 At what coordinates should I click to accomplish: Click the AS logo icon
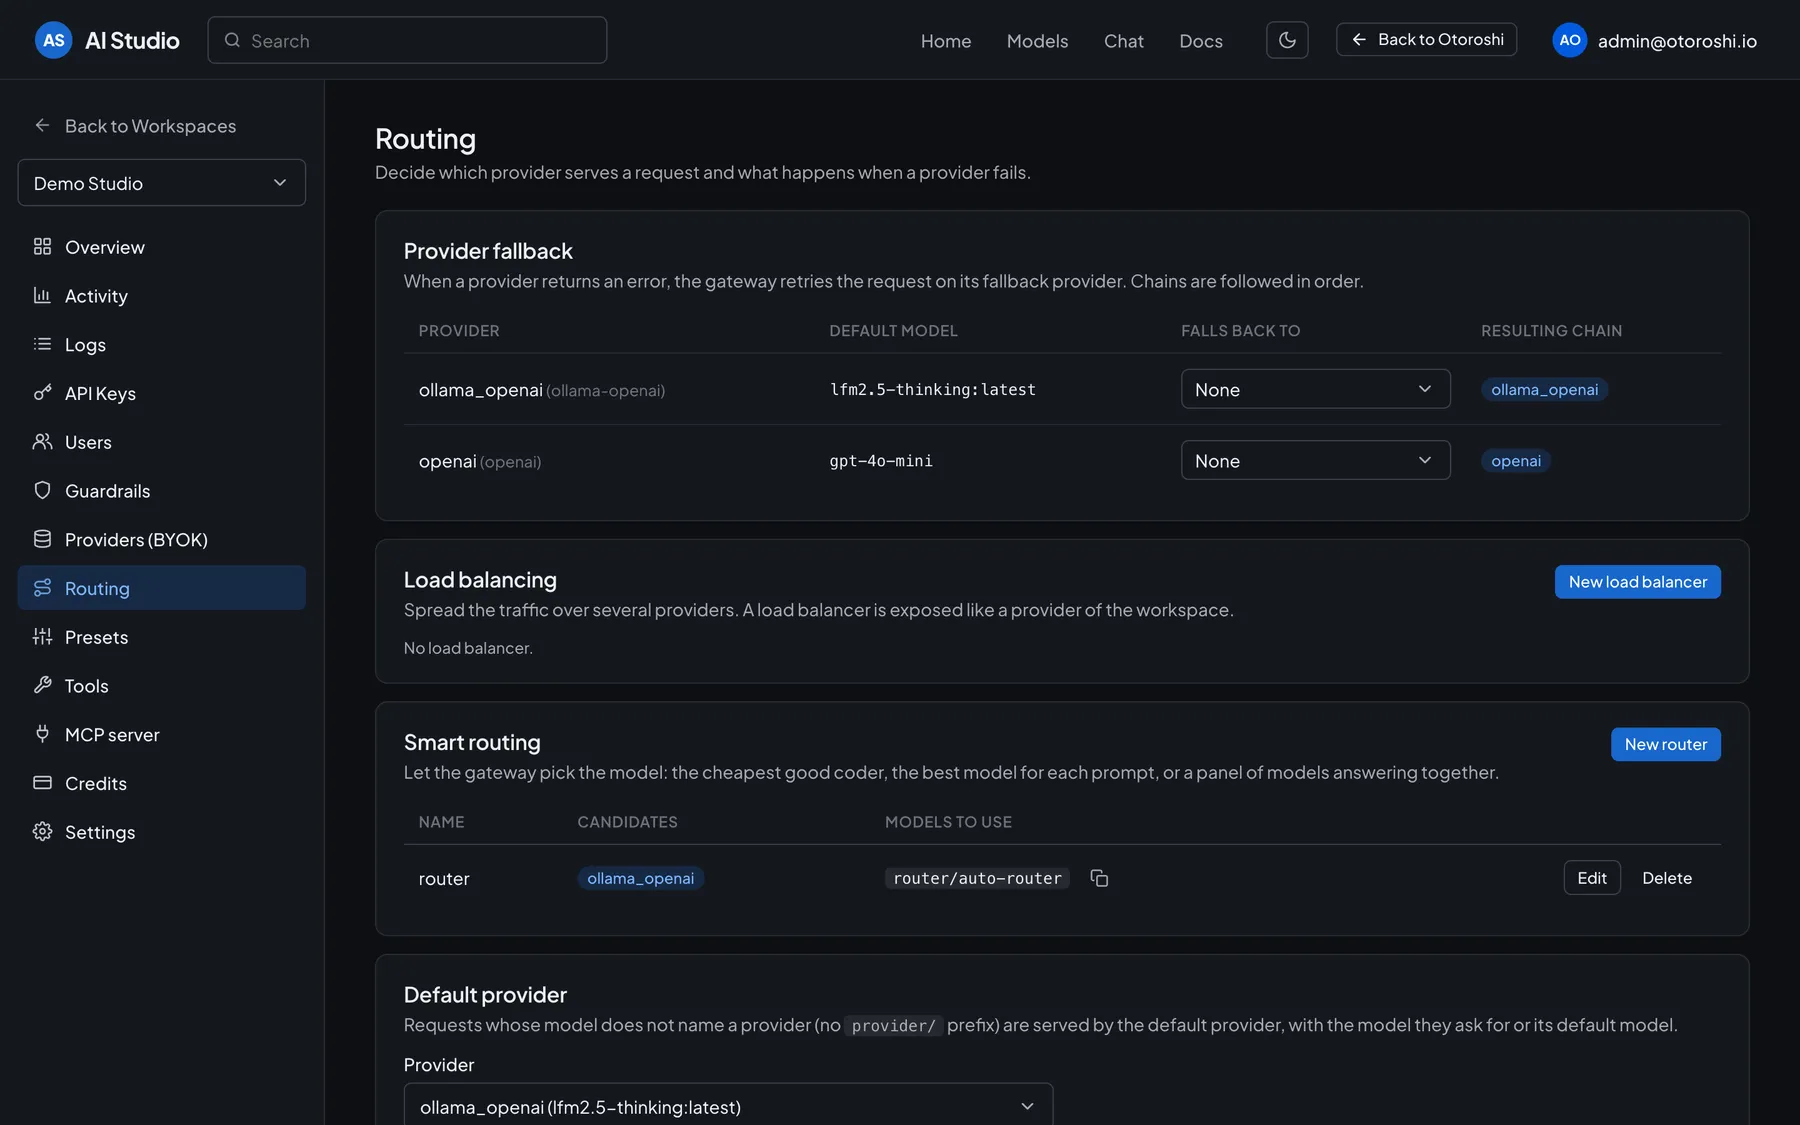(x=54, y=40)
